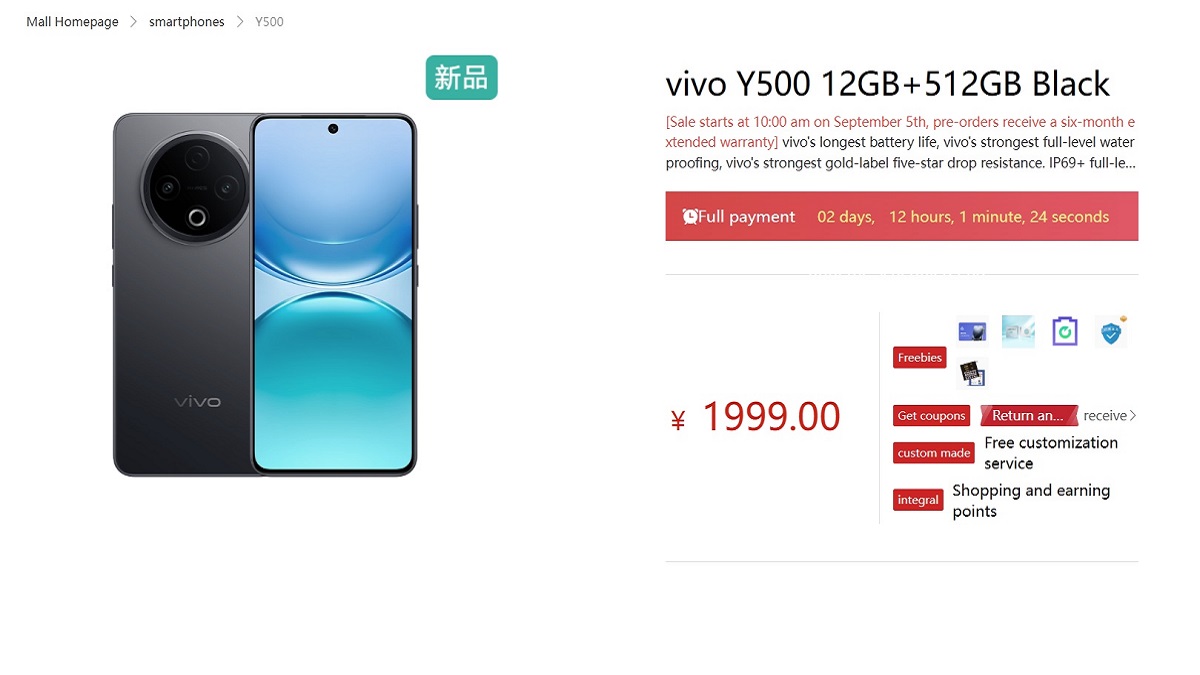1200x675 pixels.
Task: Click the chevron after smartphones breadcrumb
Action: pyautogui.click(x=240, y=22)
